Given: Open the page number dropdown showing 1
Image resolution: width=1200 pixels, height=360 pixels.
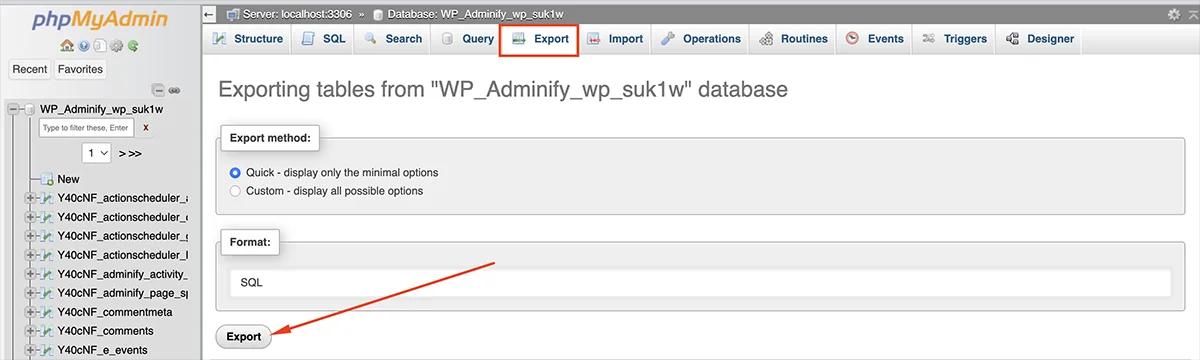Looking at the screenshot, I should (97, 153).
